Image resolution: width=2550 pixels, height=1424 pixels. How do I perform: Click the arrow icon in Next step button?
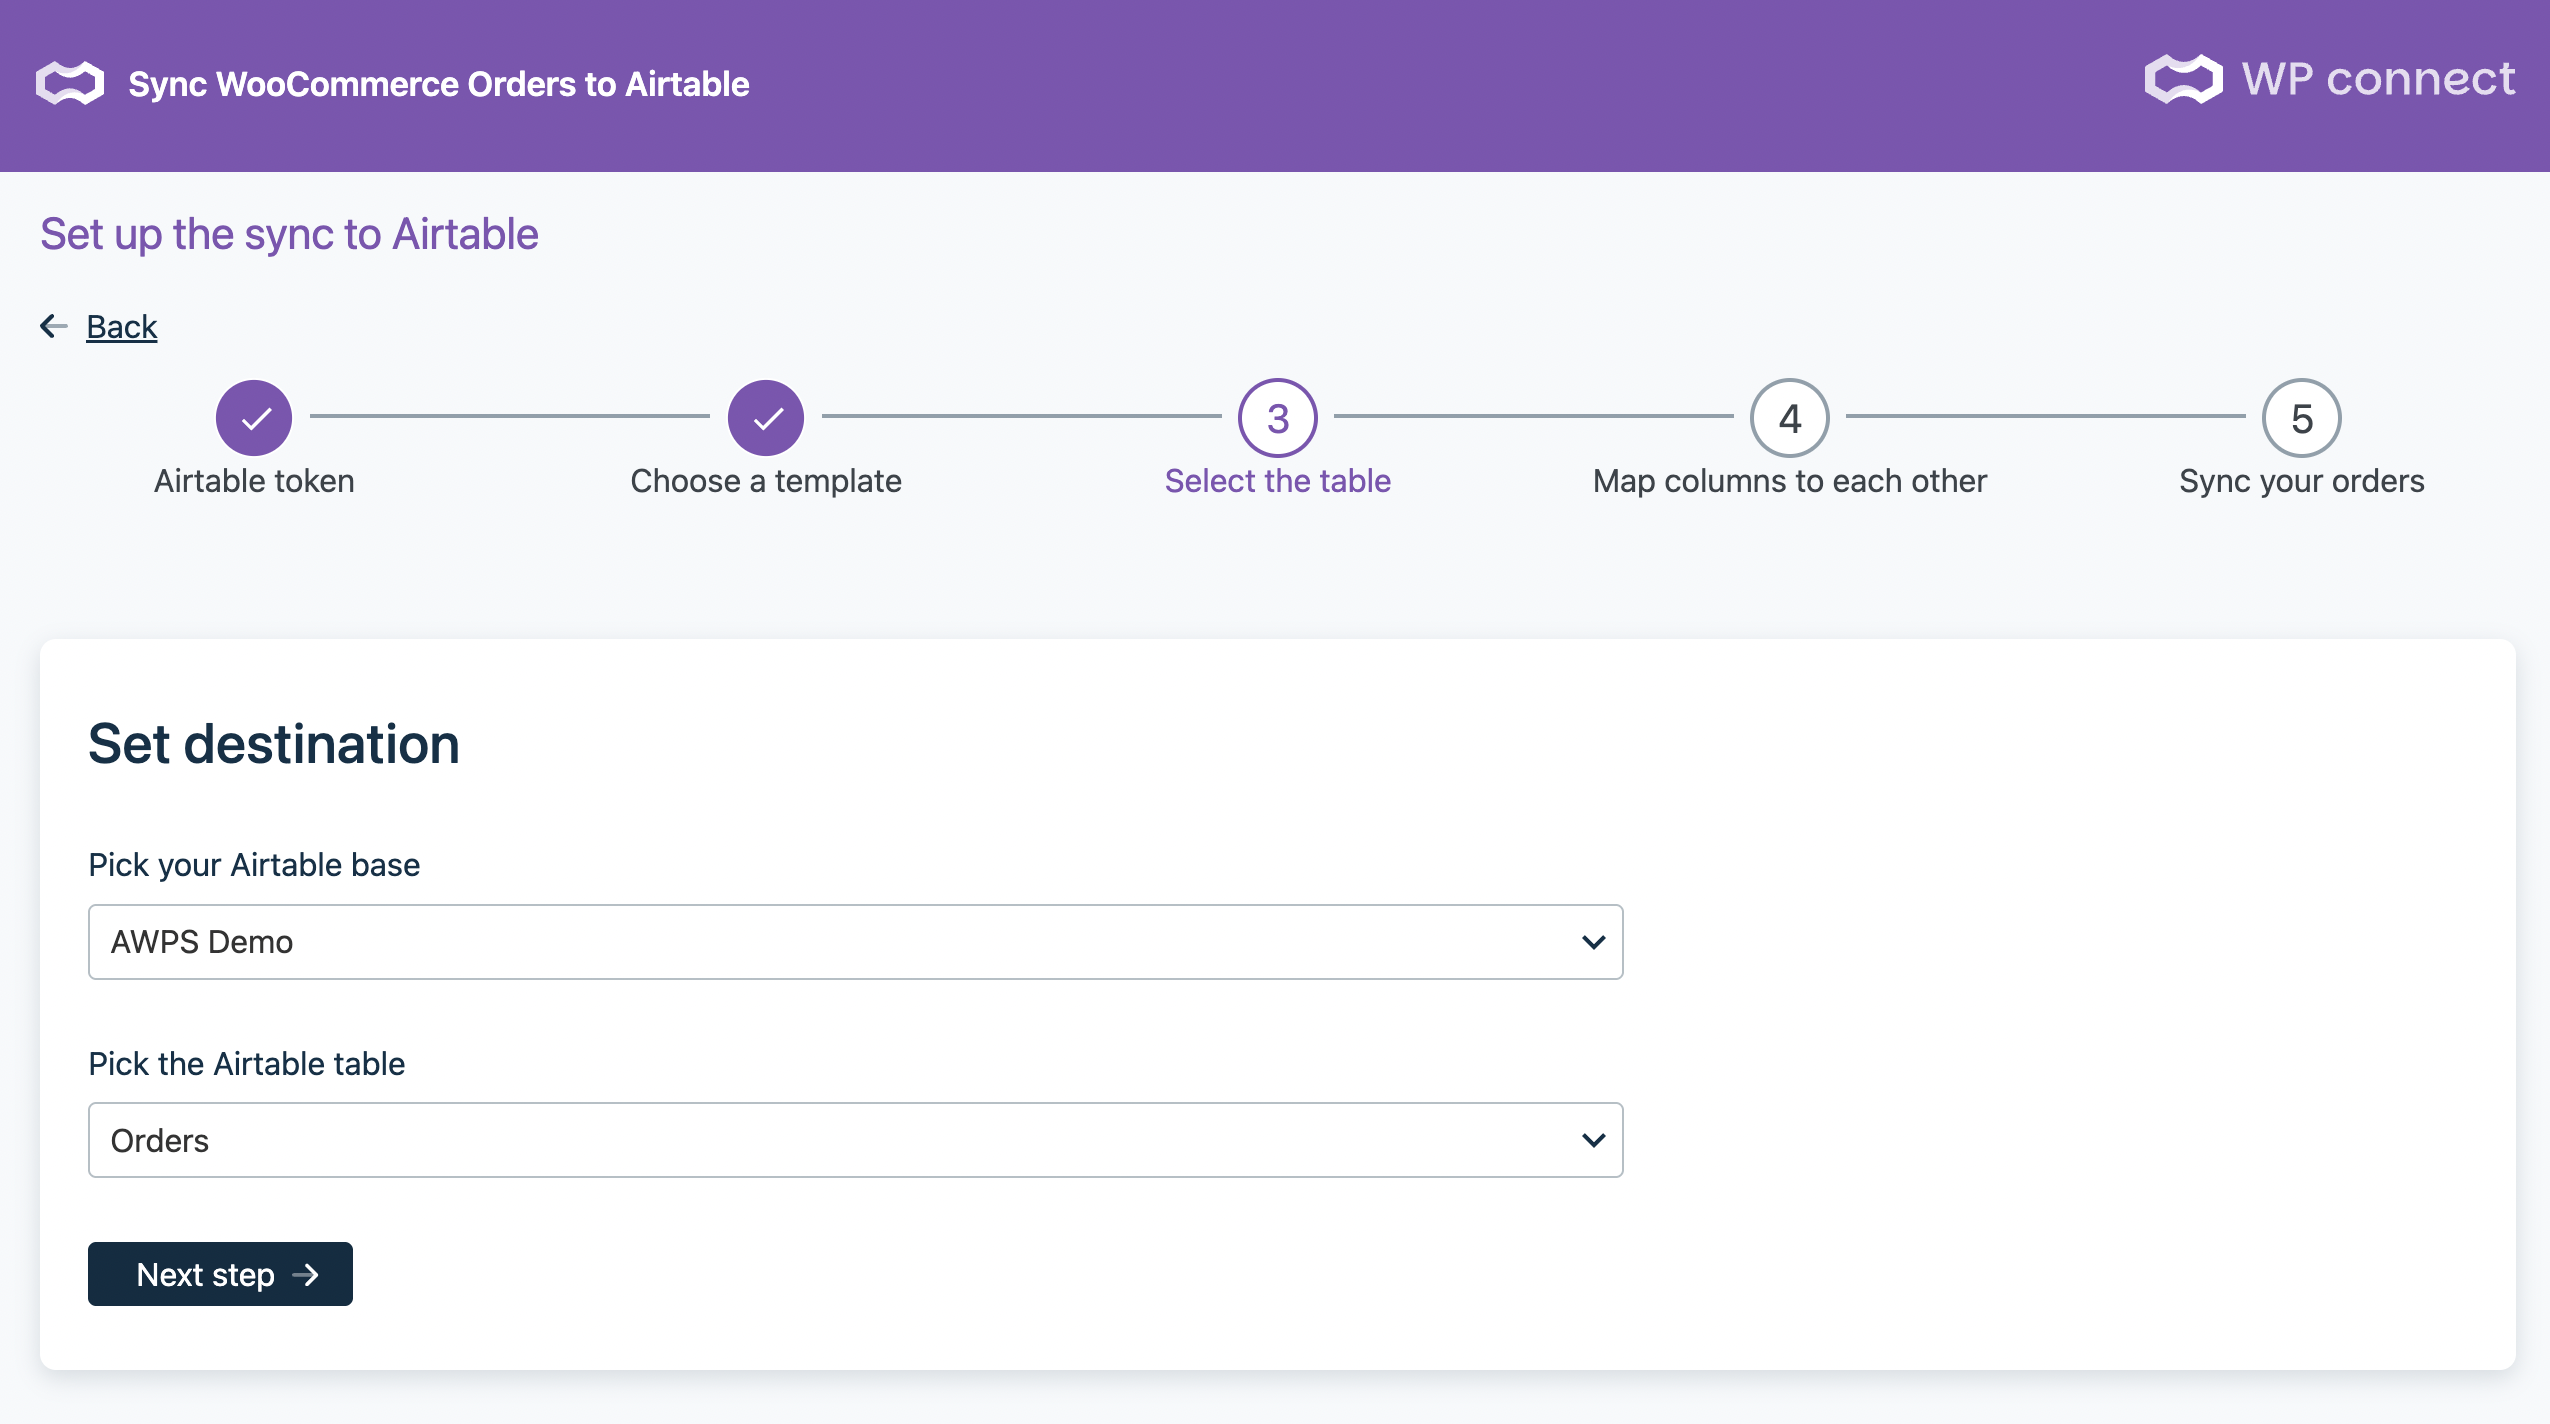coord(305,1275)
